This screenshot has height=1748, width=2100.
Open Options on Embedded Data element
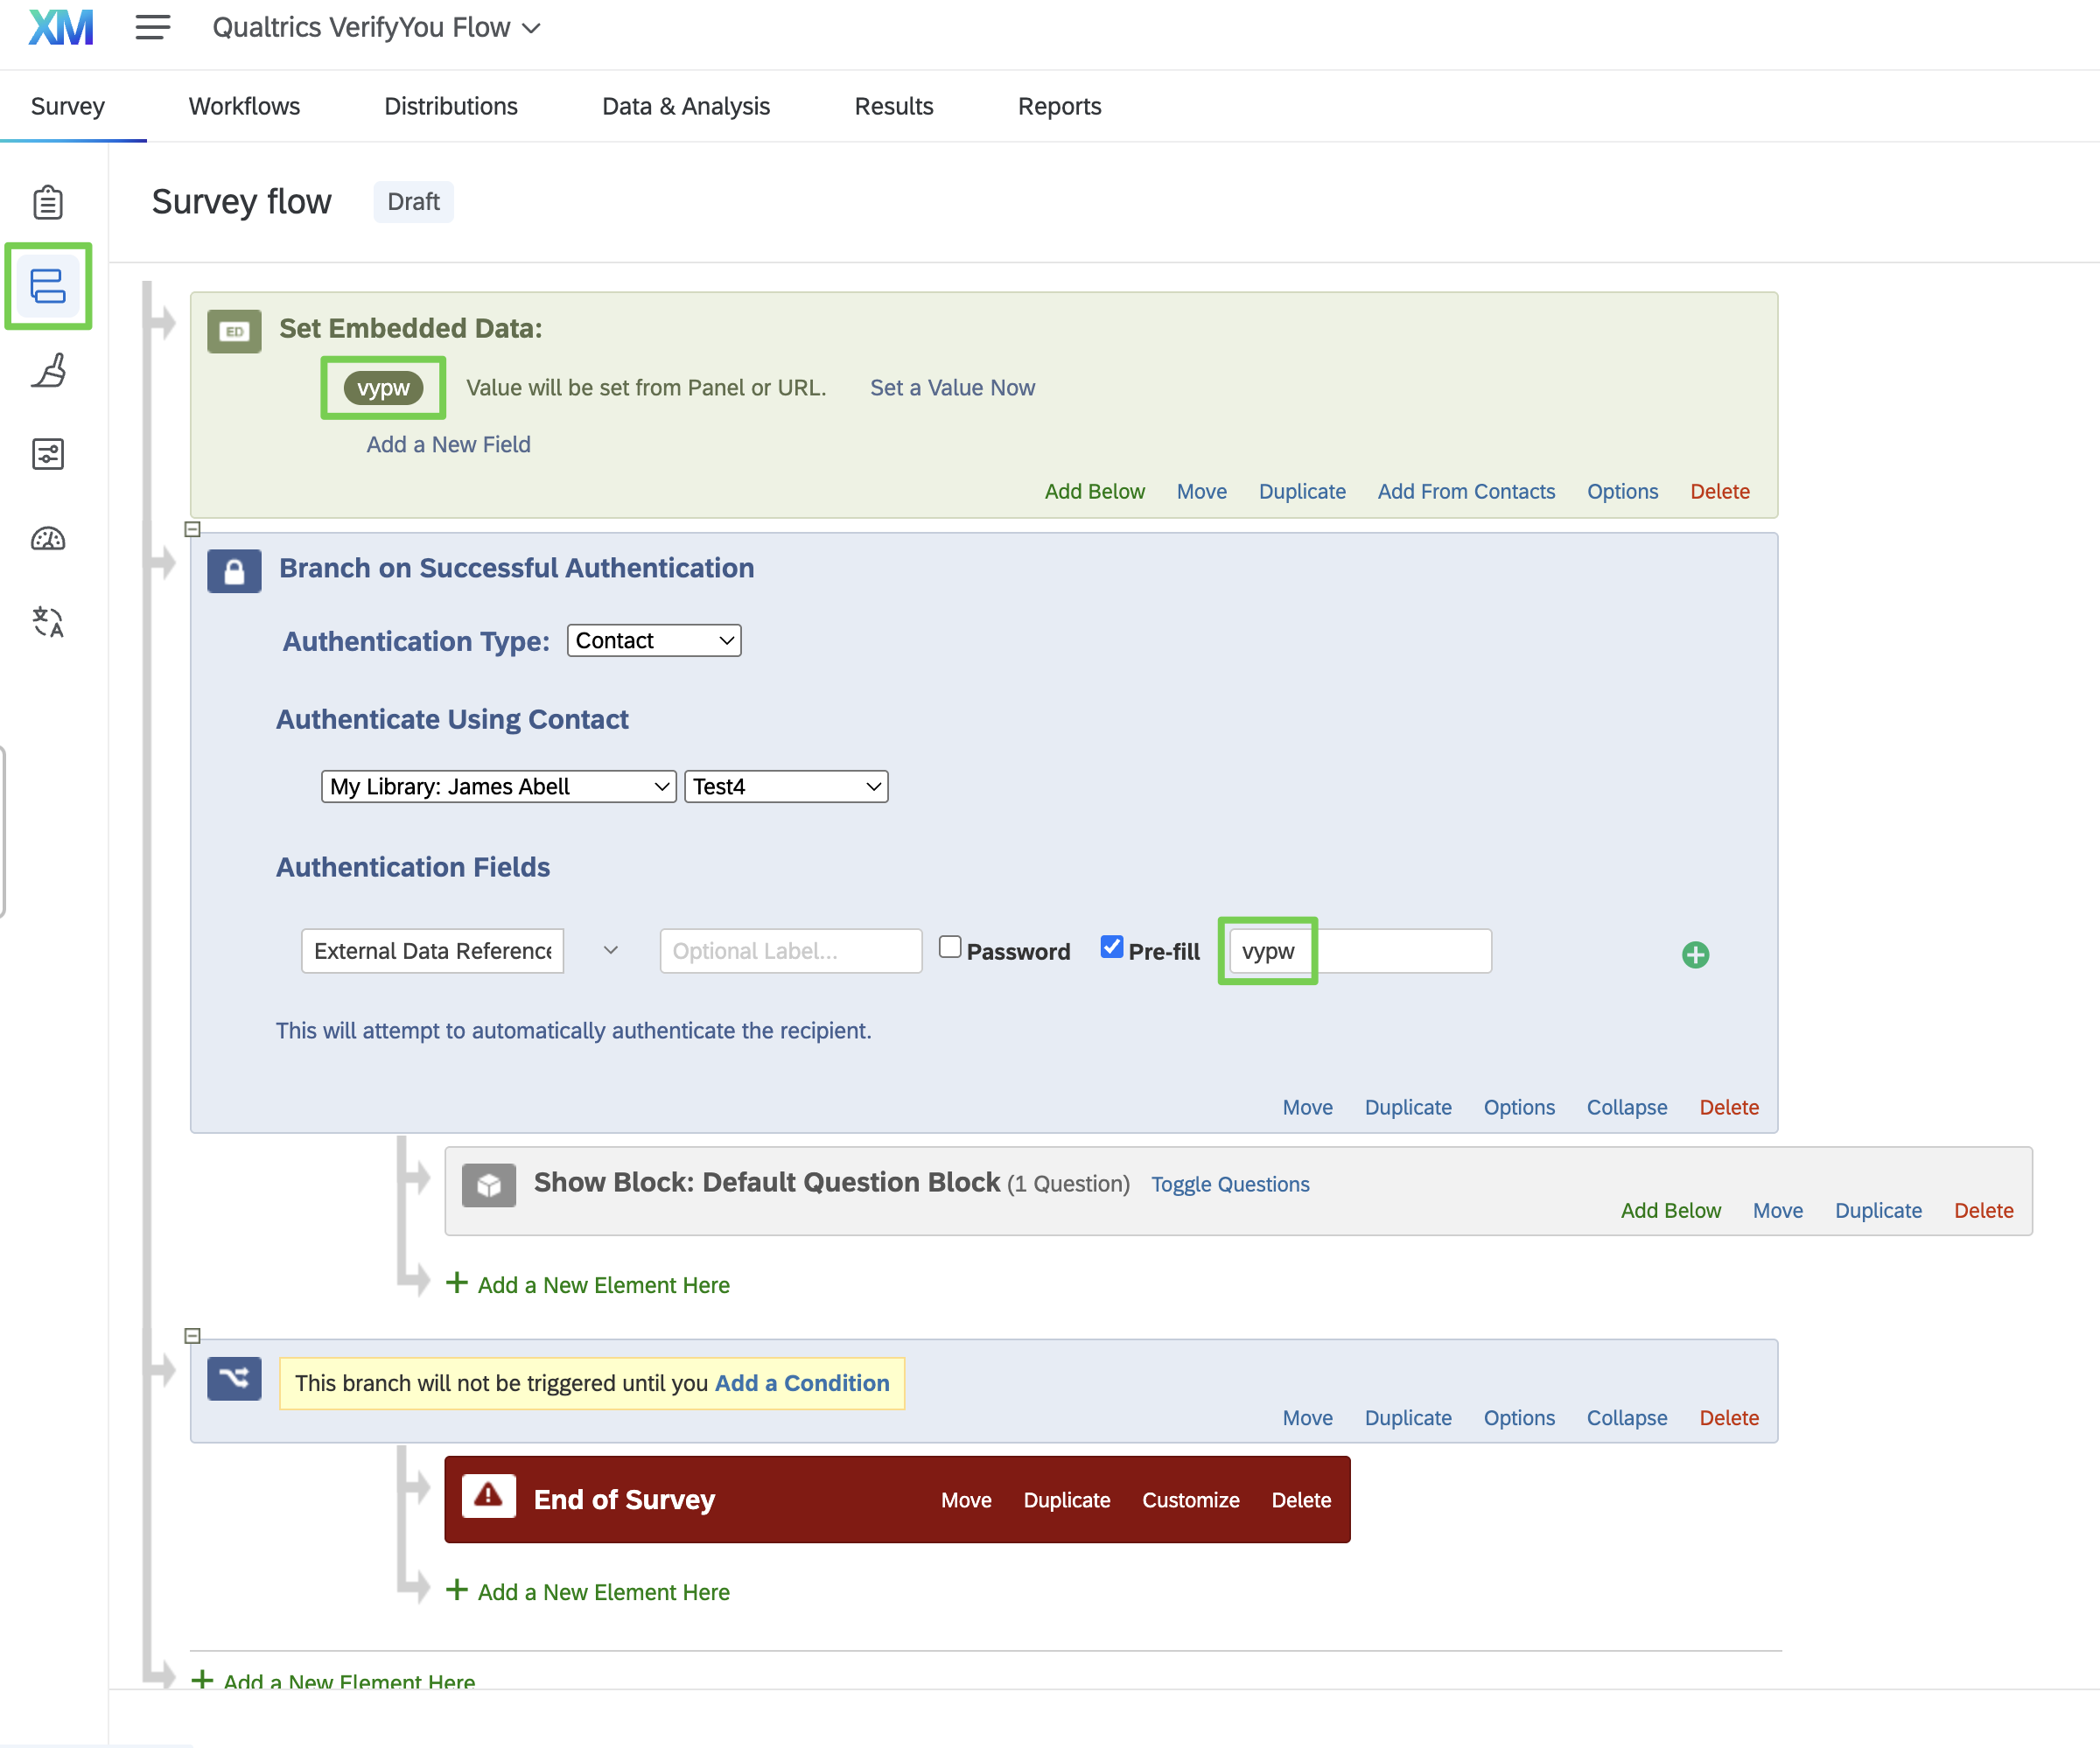1622,491
